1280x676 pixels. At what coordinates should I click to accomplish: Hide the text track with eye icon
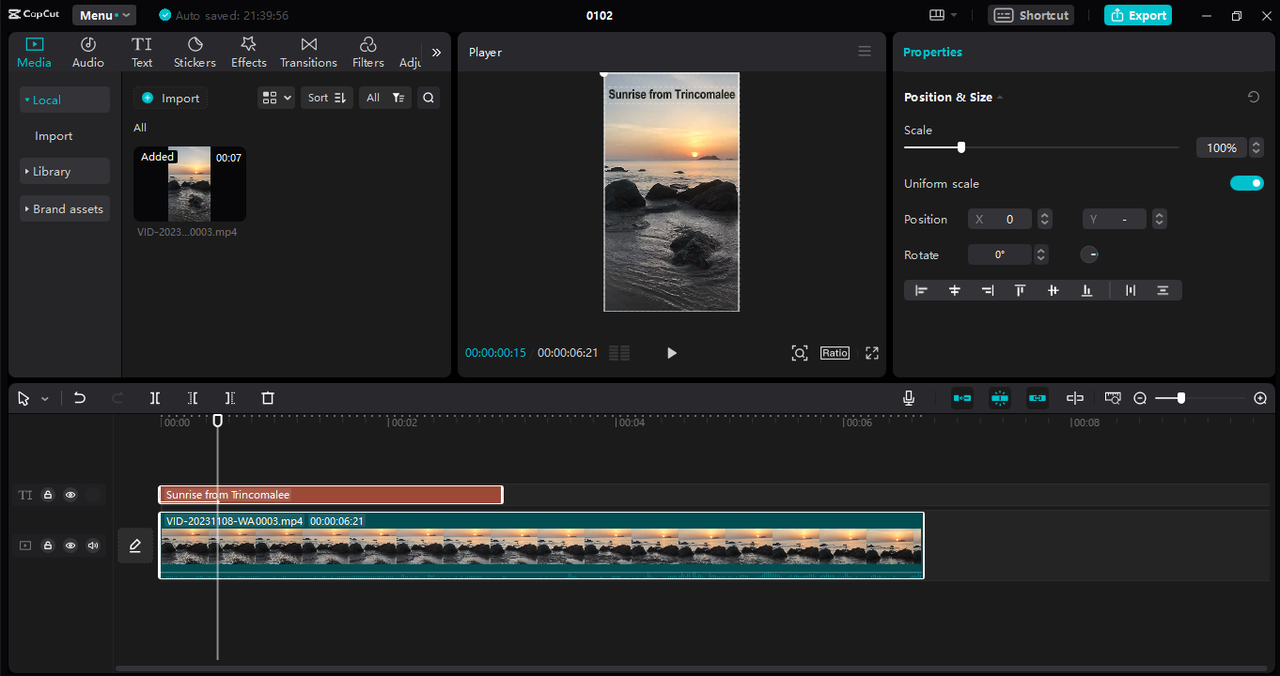(70, 495)
